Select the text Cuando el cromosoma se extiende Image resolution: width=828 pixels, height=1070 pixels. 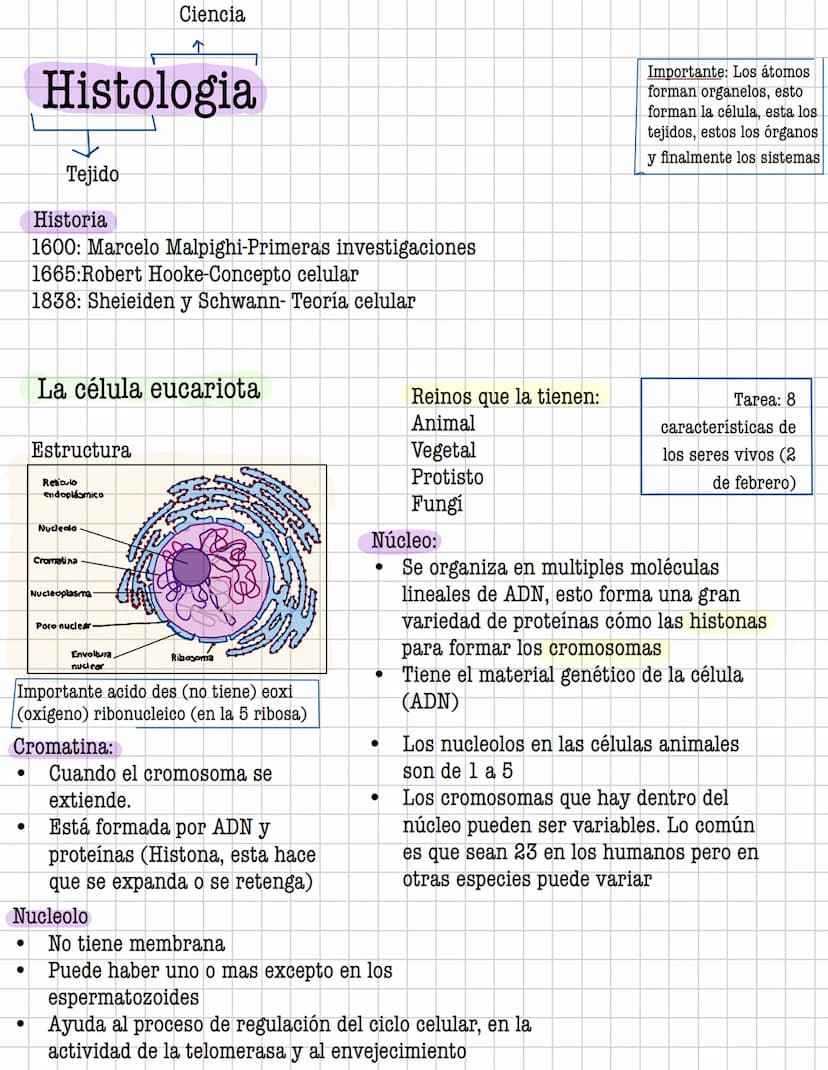tap(160, 787)
